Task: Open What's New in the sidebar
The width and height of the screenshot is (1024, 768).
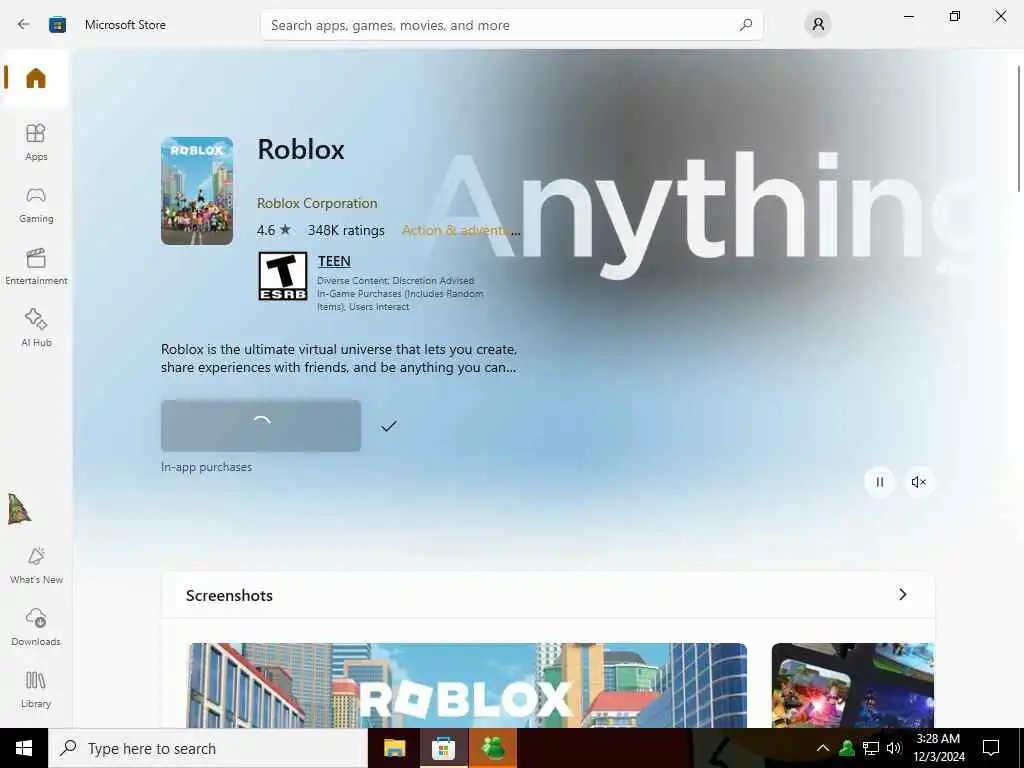Action: coord(36,565)
